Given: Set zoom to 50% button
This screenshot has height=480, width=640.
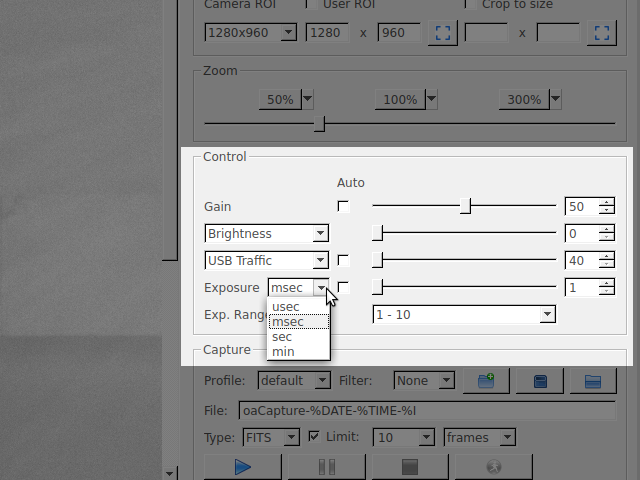Looking at the screenshot, I should (280, 99).
